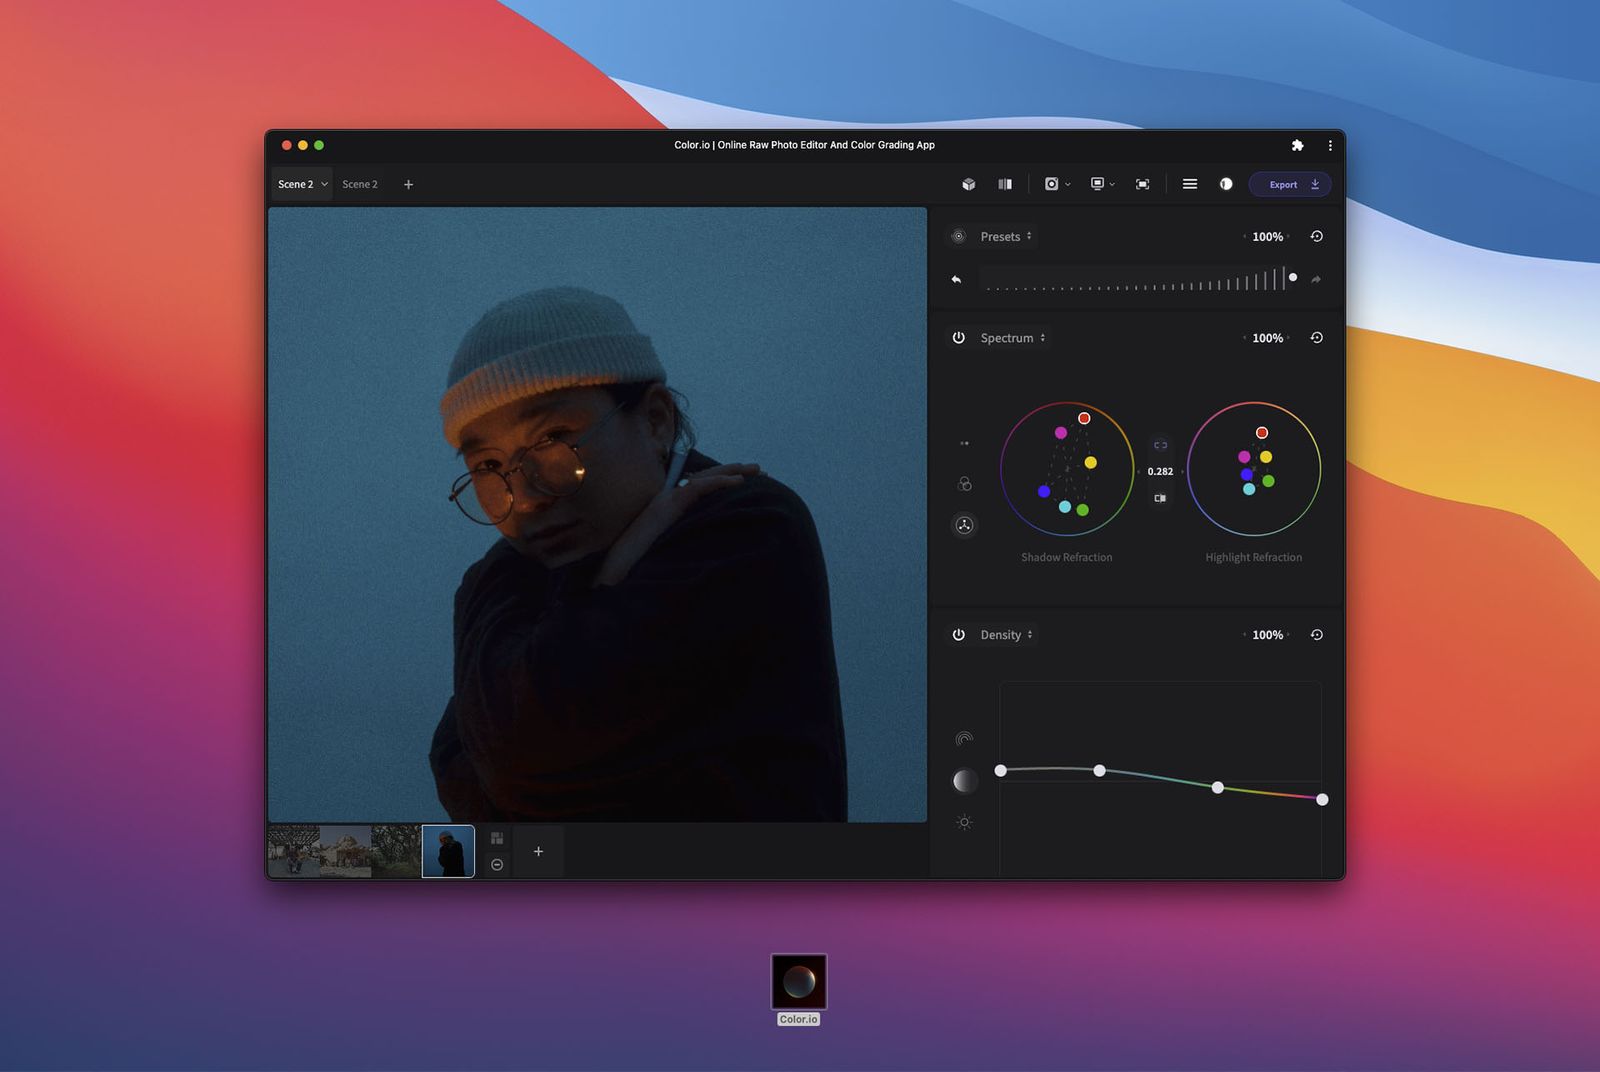Select the two-dots Spectrum mode icon
The image size is (1600, 1072).
pos(964,443)
